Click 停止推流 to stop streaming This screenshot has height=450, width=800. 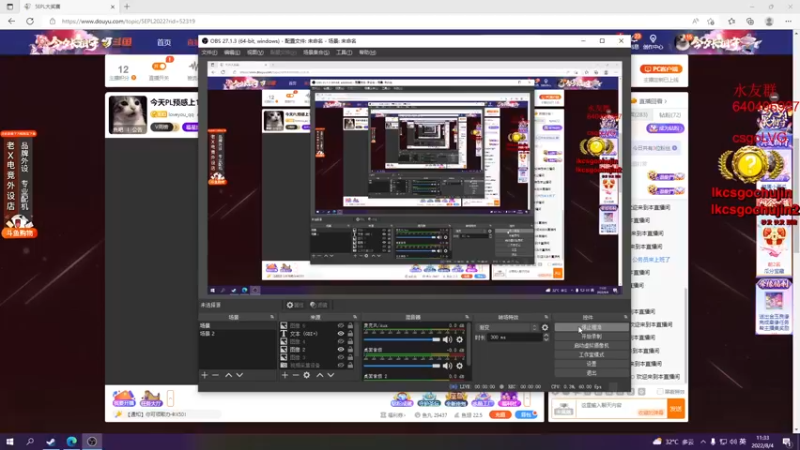point(591,327)
